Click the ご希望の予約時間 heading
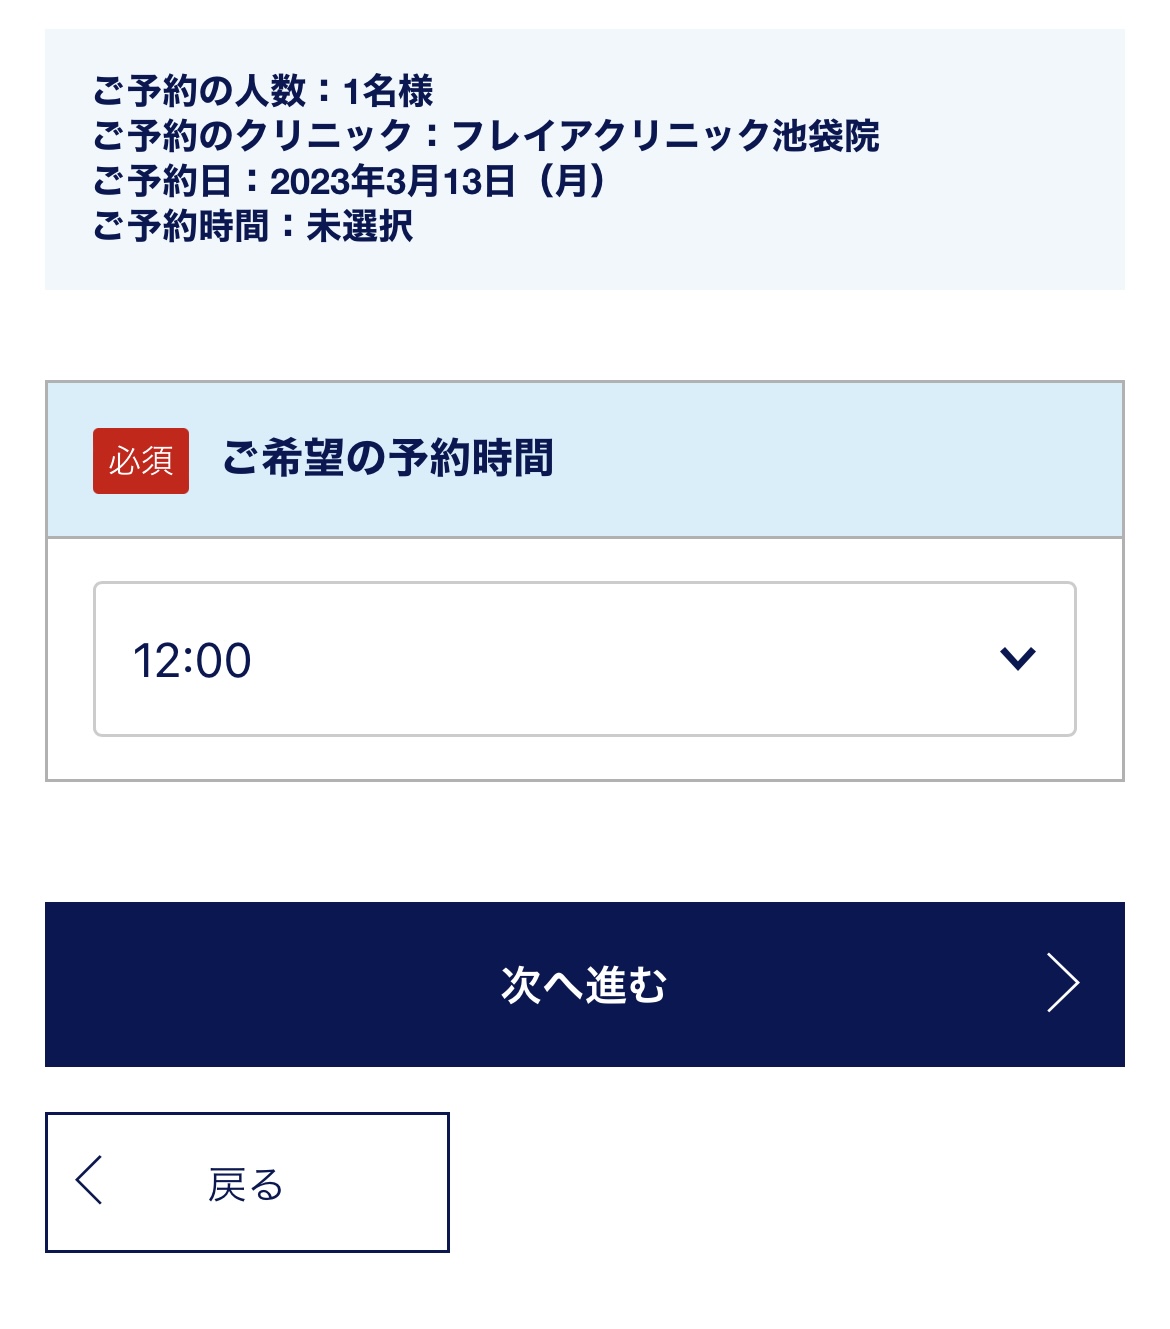 388,459
